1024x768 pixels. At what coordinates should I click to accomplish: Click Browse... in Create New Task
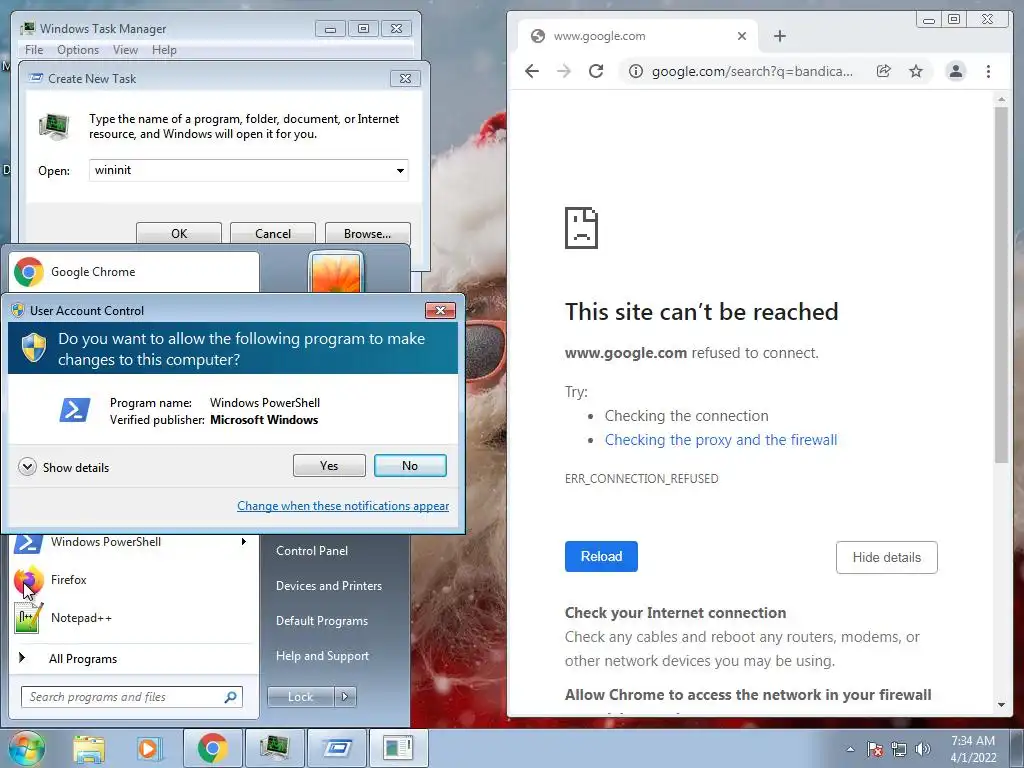(367, 233)
